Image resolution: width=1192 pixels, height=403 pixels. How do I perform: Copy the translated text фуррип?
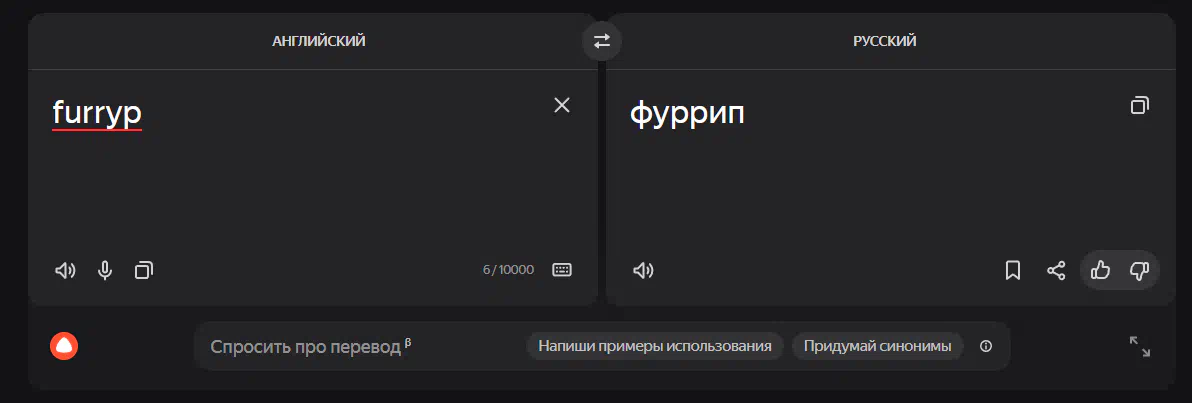pyautogui.click(x=1139, y=105)
